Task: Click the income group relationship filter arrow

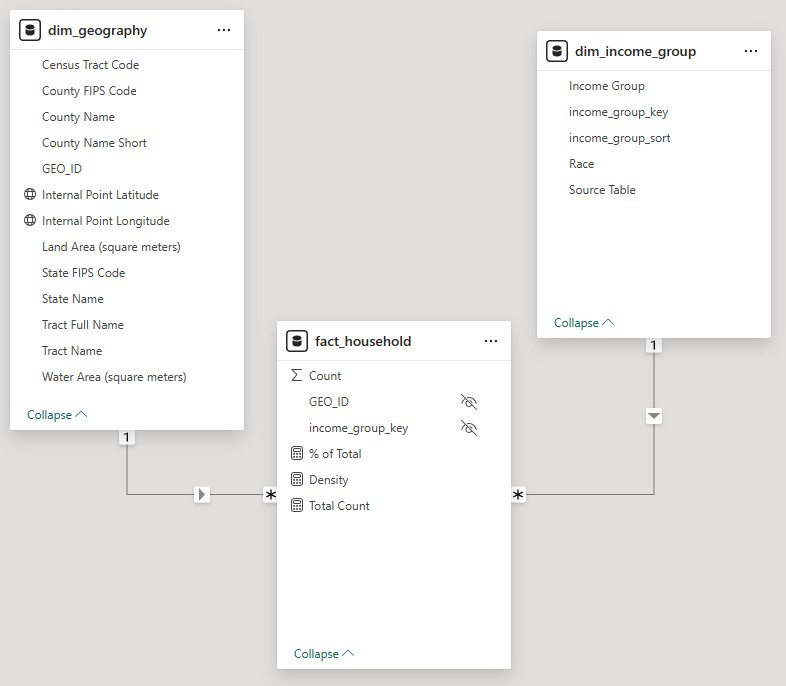Action: [654, 415]
